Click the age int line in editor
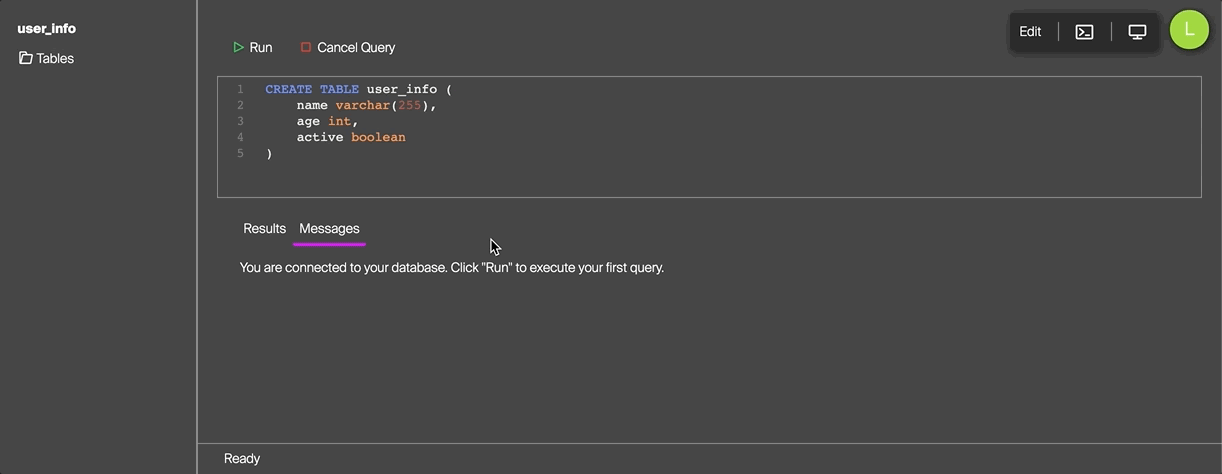The height and width of the screenshot is (474, 1222). [327, 121]
